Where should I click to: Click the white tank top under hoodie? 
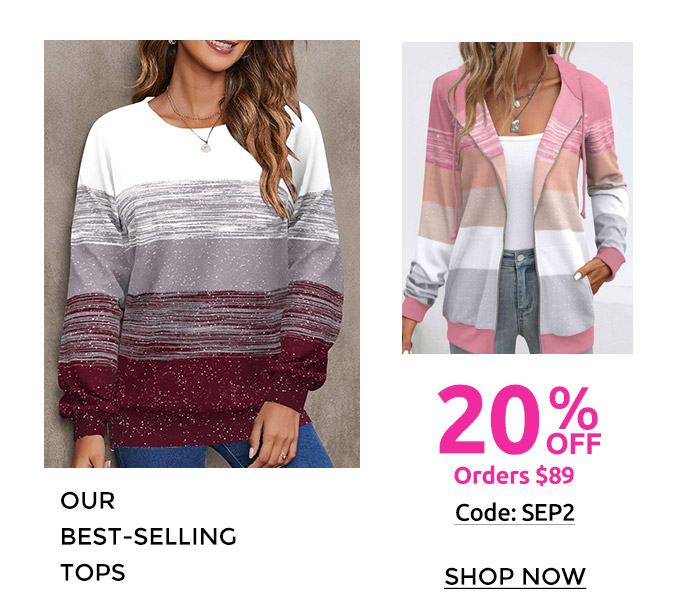pos(520,192)
